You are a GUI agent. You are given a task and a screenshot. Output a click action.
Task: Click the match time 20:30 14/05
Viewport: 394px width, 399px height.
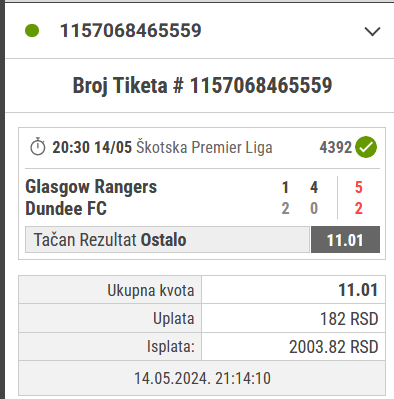point(92,147)
